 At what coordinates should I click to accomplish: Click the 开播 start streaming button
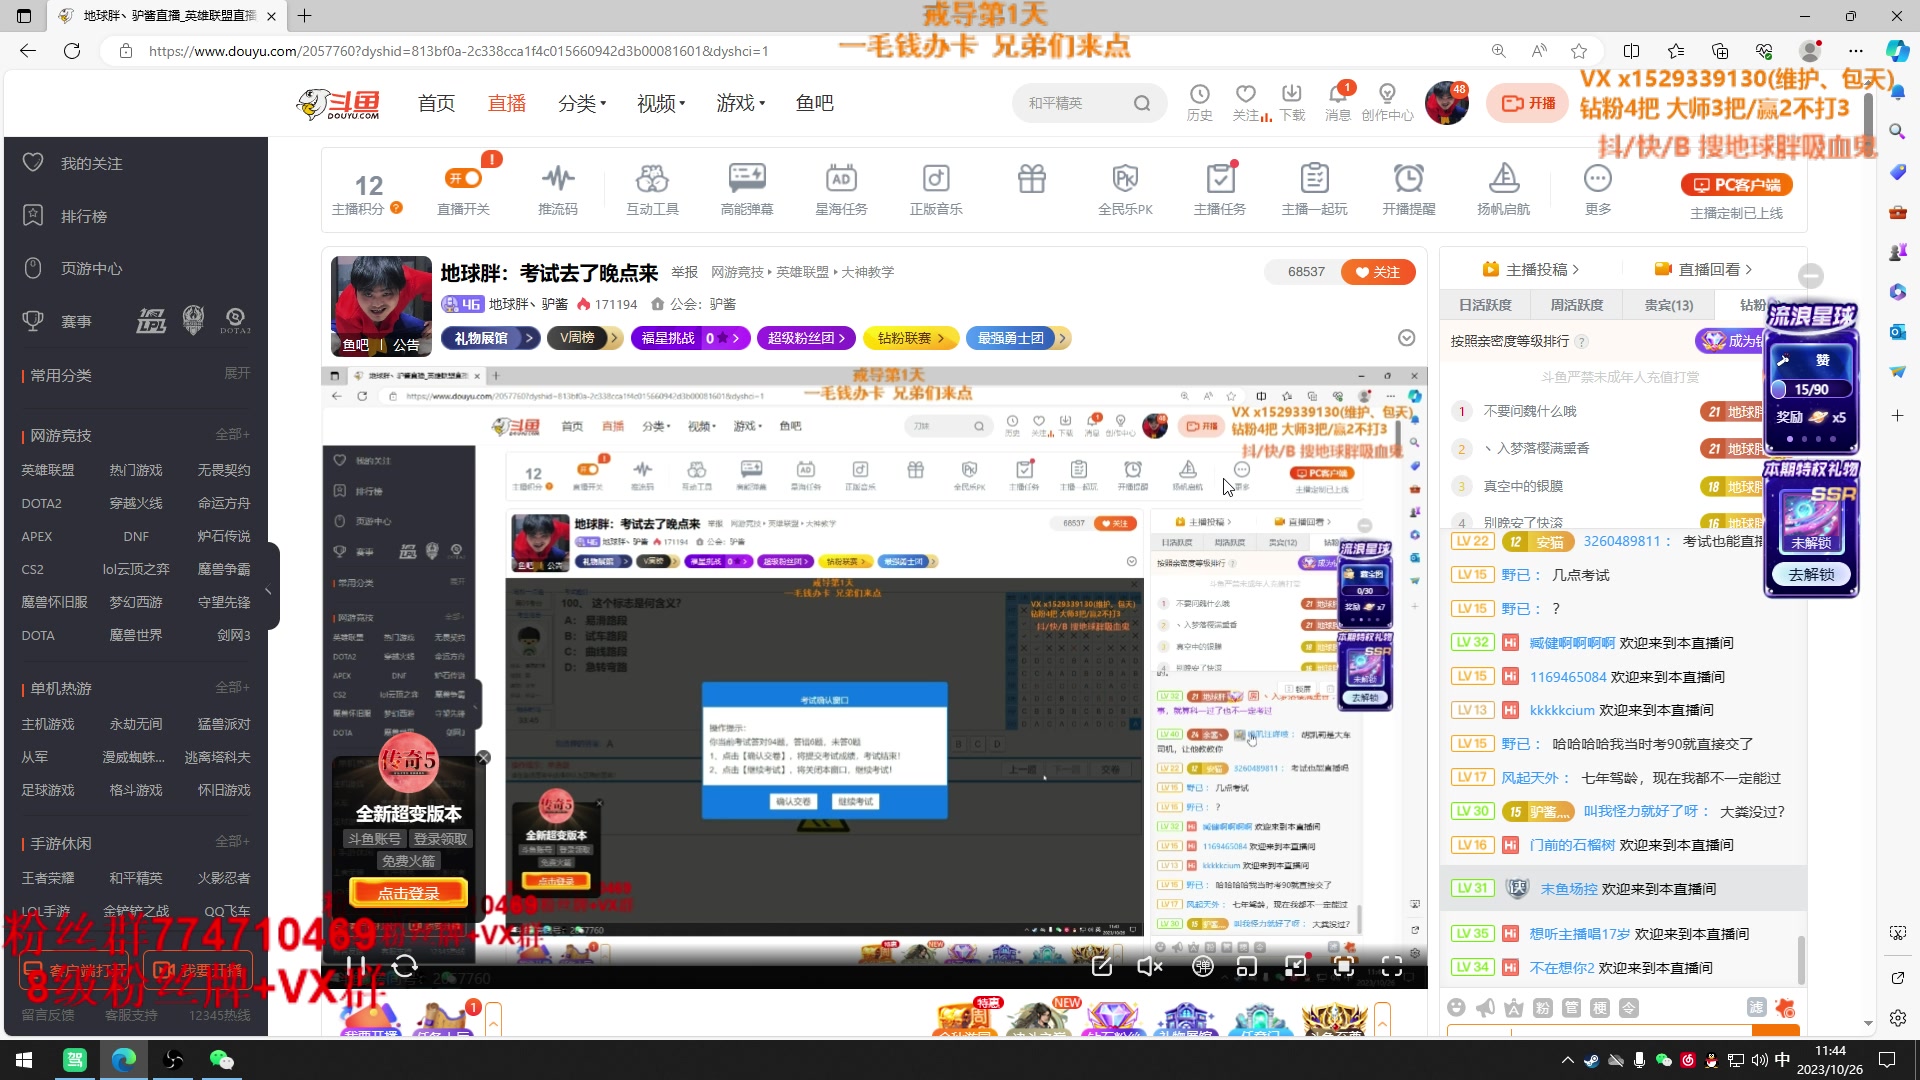[1528, 103]
